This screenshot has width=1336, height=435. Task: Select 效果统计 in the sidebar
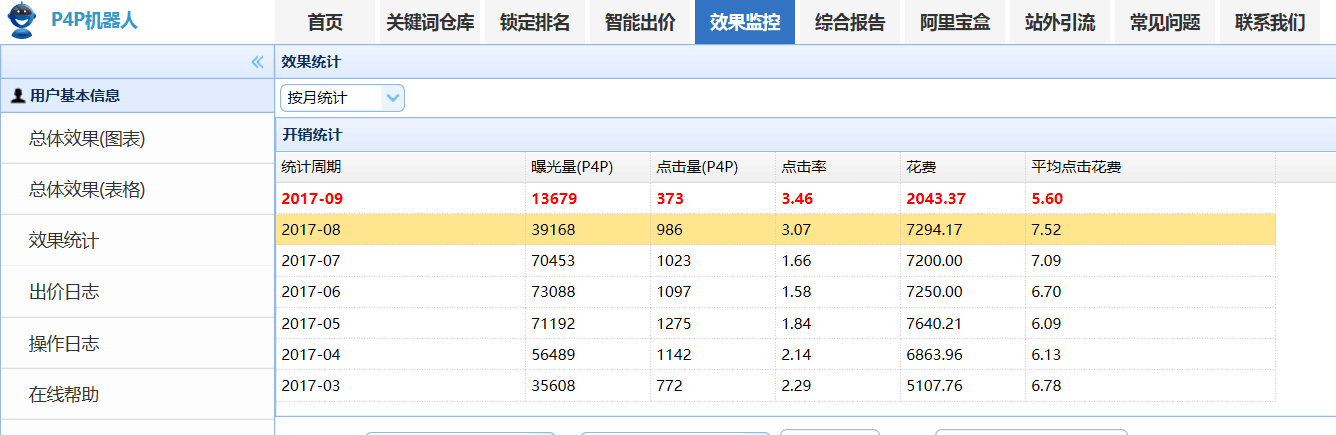point(137,241)
